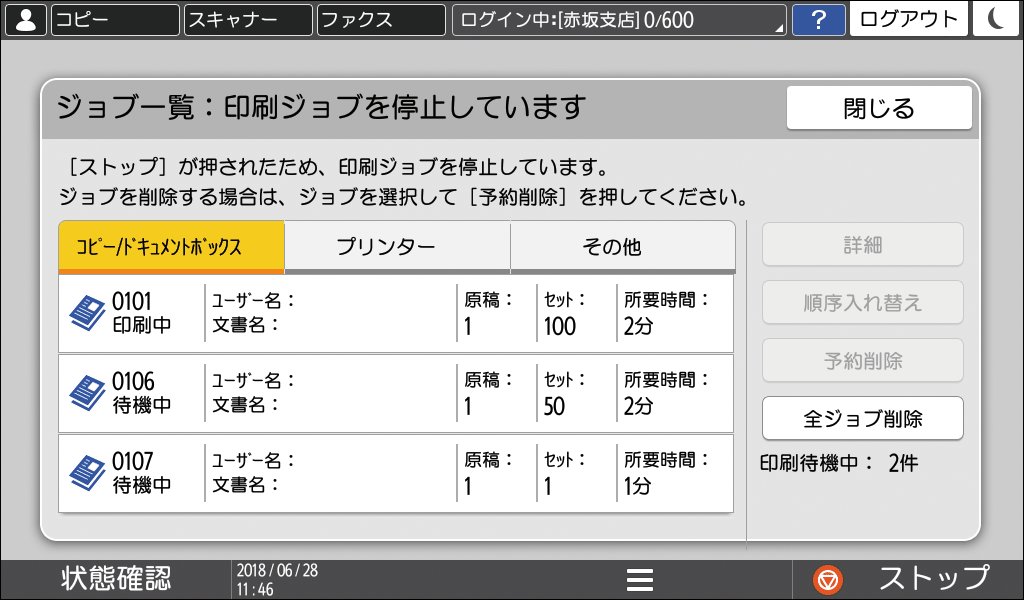1024x600 pixels.
Task: Open the help screen via the ? icon
Action: (820, 19)
